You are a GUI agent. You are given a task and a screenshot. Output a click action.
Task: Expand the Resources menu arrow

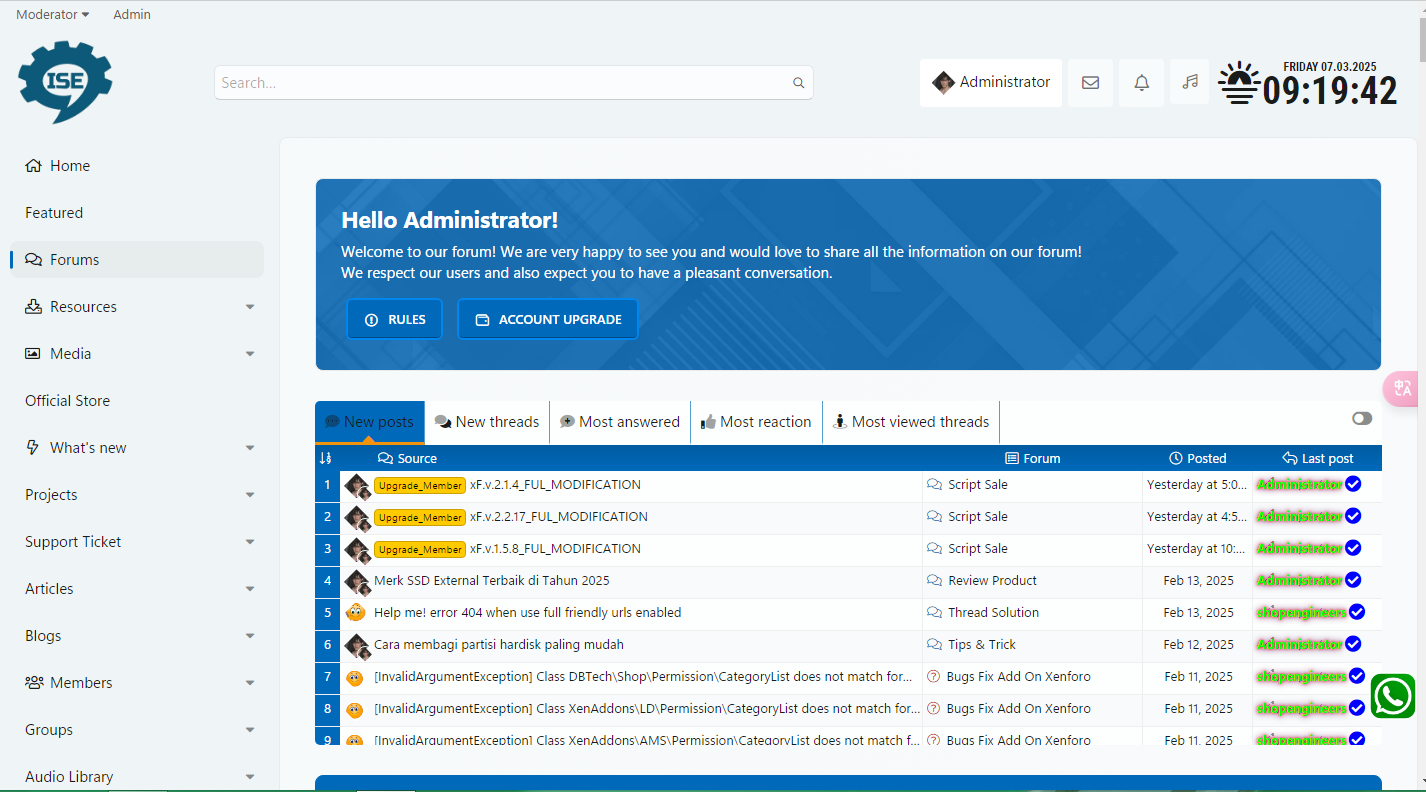click(x=250, y=307)
